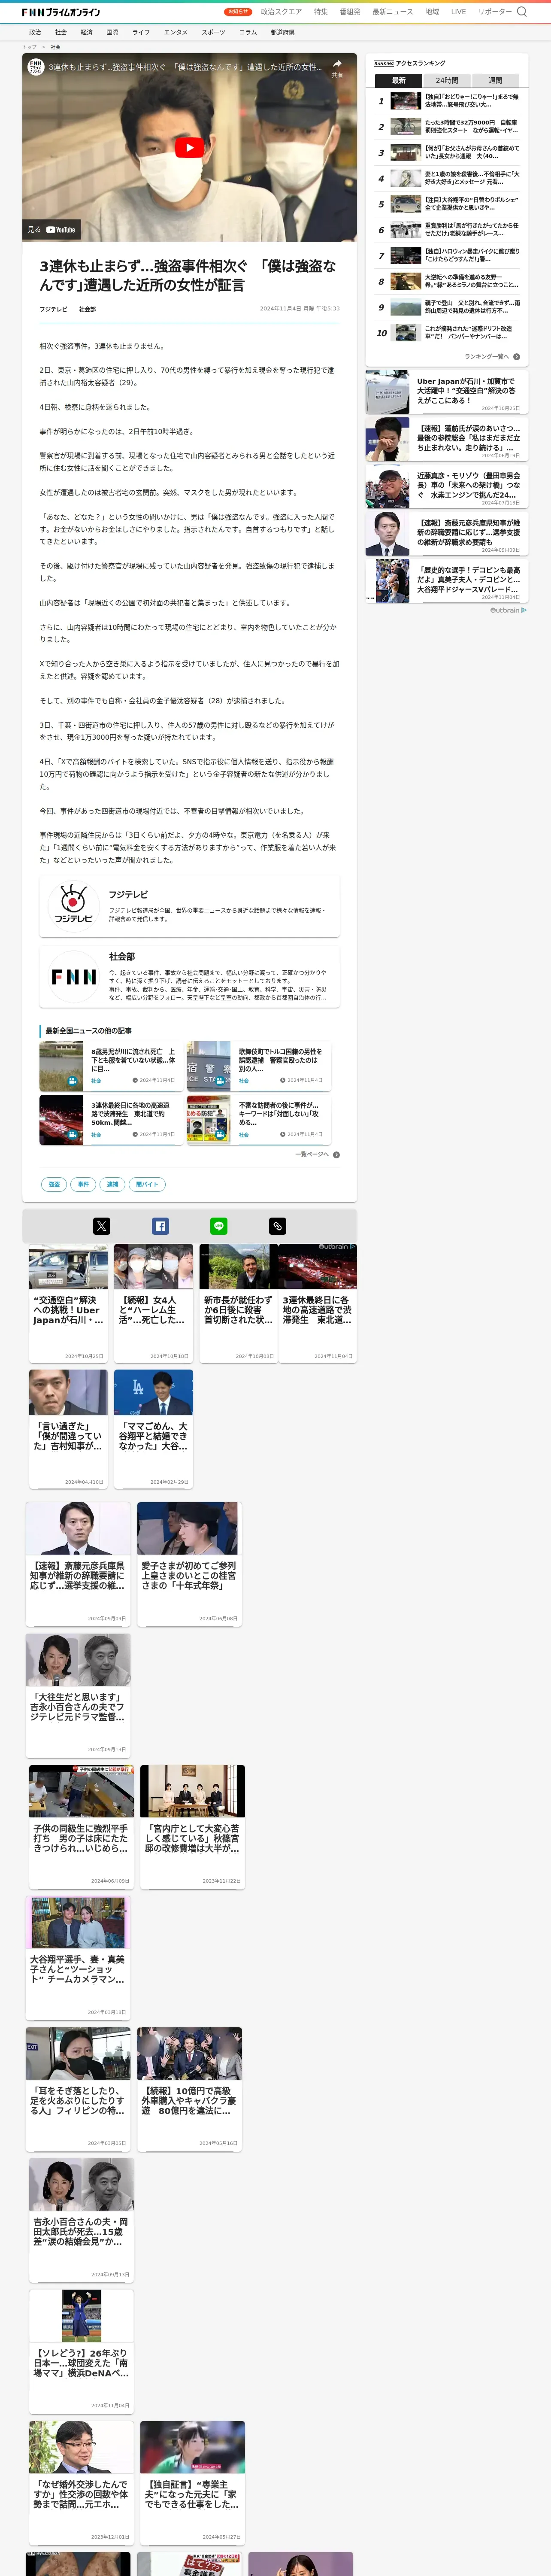Open 政治スクエア in the top menu
Viewport: 551px width, 2576px height.
(x=281, y=12)
